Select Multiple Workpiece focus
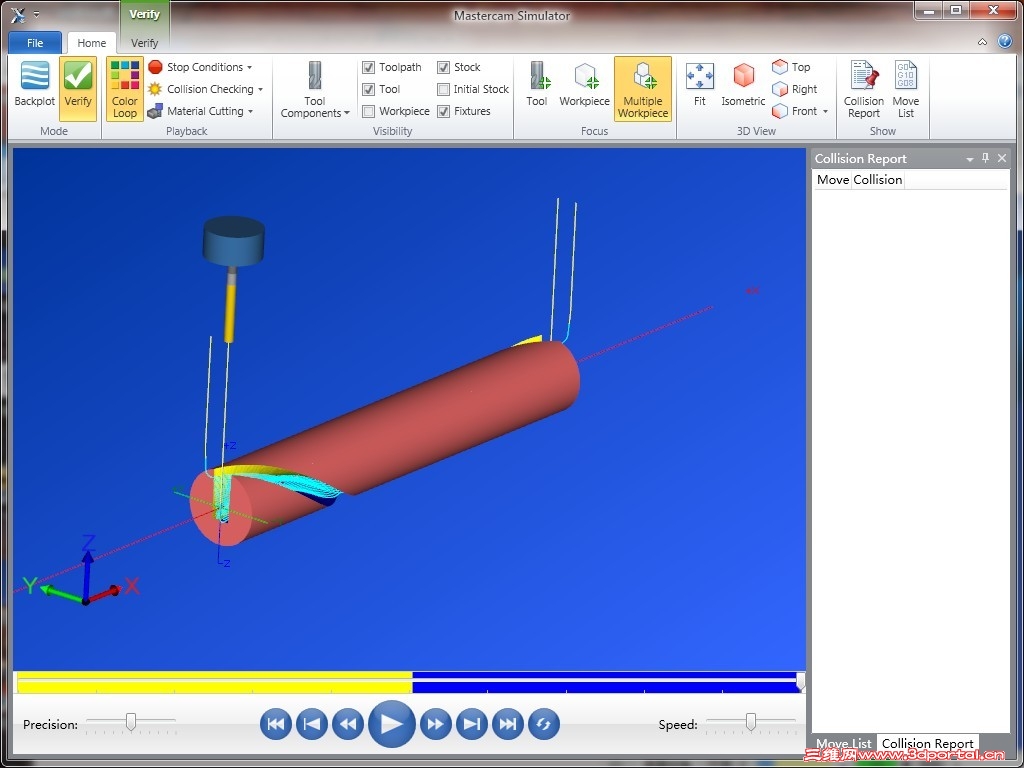This screenshot has height=768, width=1024. [643, 89]
